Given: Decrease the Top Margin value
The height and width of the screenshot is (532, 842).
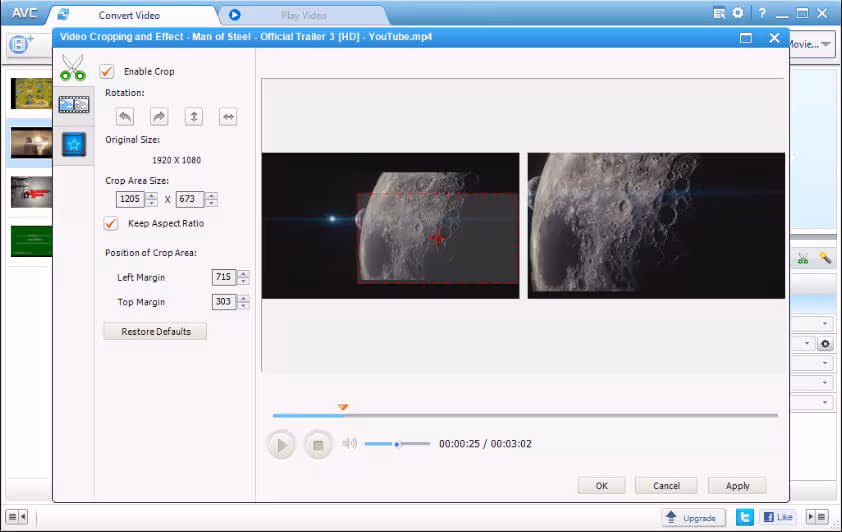Looking at the screenshot, I should (244, 305).
